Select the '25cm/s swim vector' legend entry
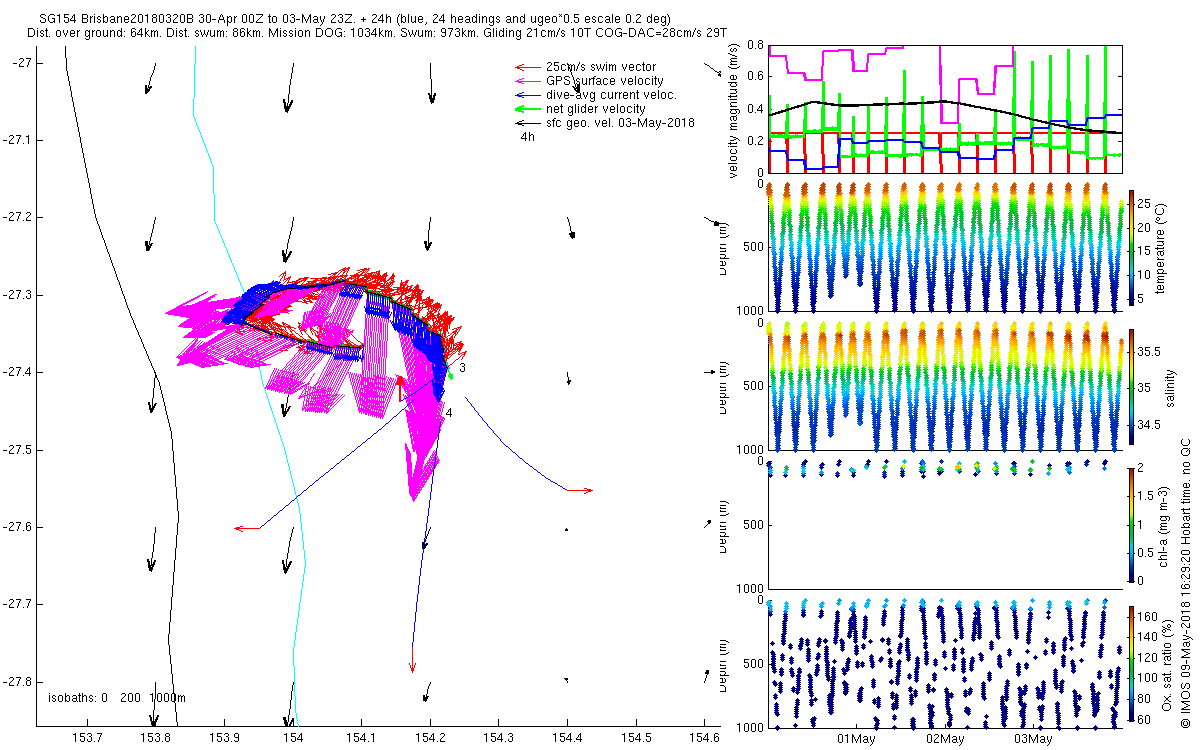The width and height of the screenshot is (1200, 750). pos(601,66)
